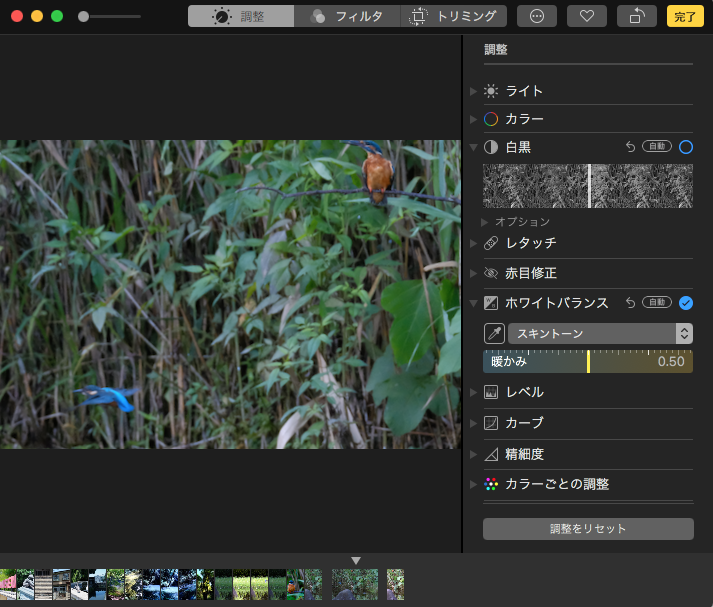Click the zoom slider in toolbar
The image size is (713, 607).
pos(110,16)
